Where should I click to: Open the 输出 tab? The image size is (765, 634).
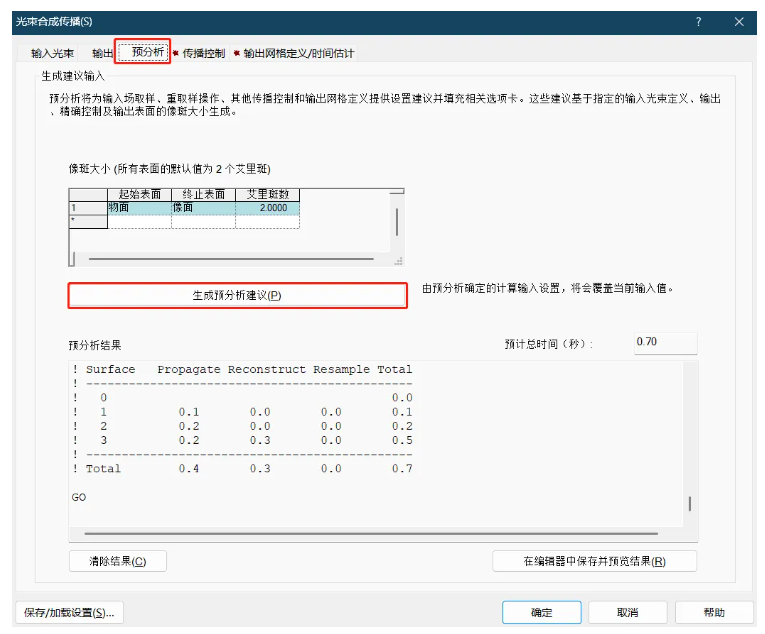(102, 53)
